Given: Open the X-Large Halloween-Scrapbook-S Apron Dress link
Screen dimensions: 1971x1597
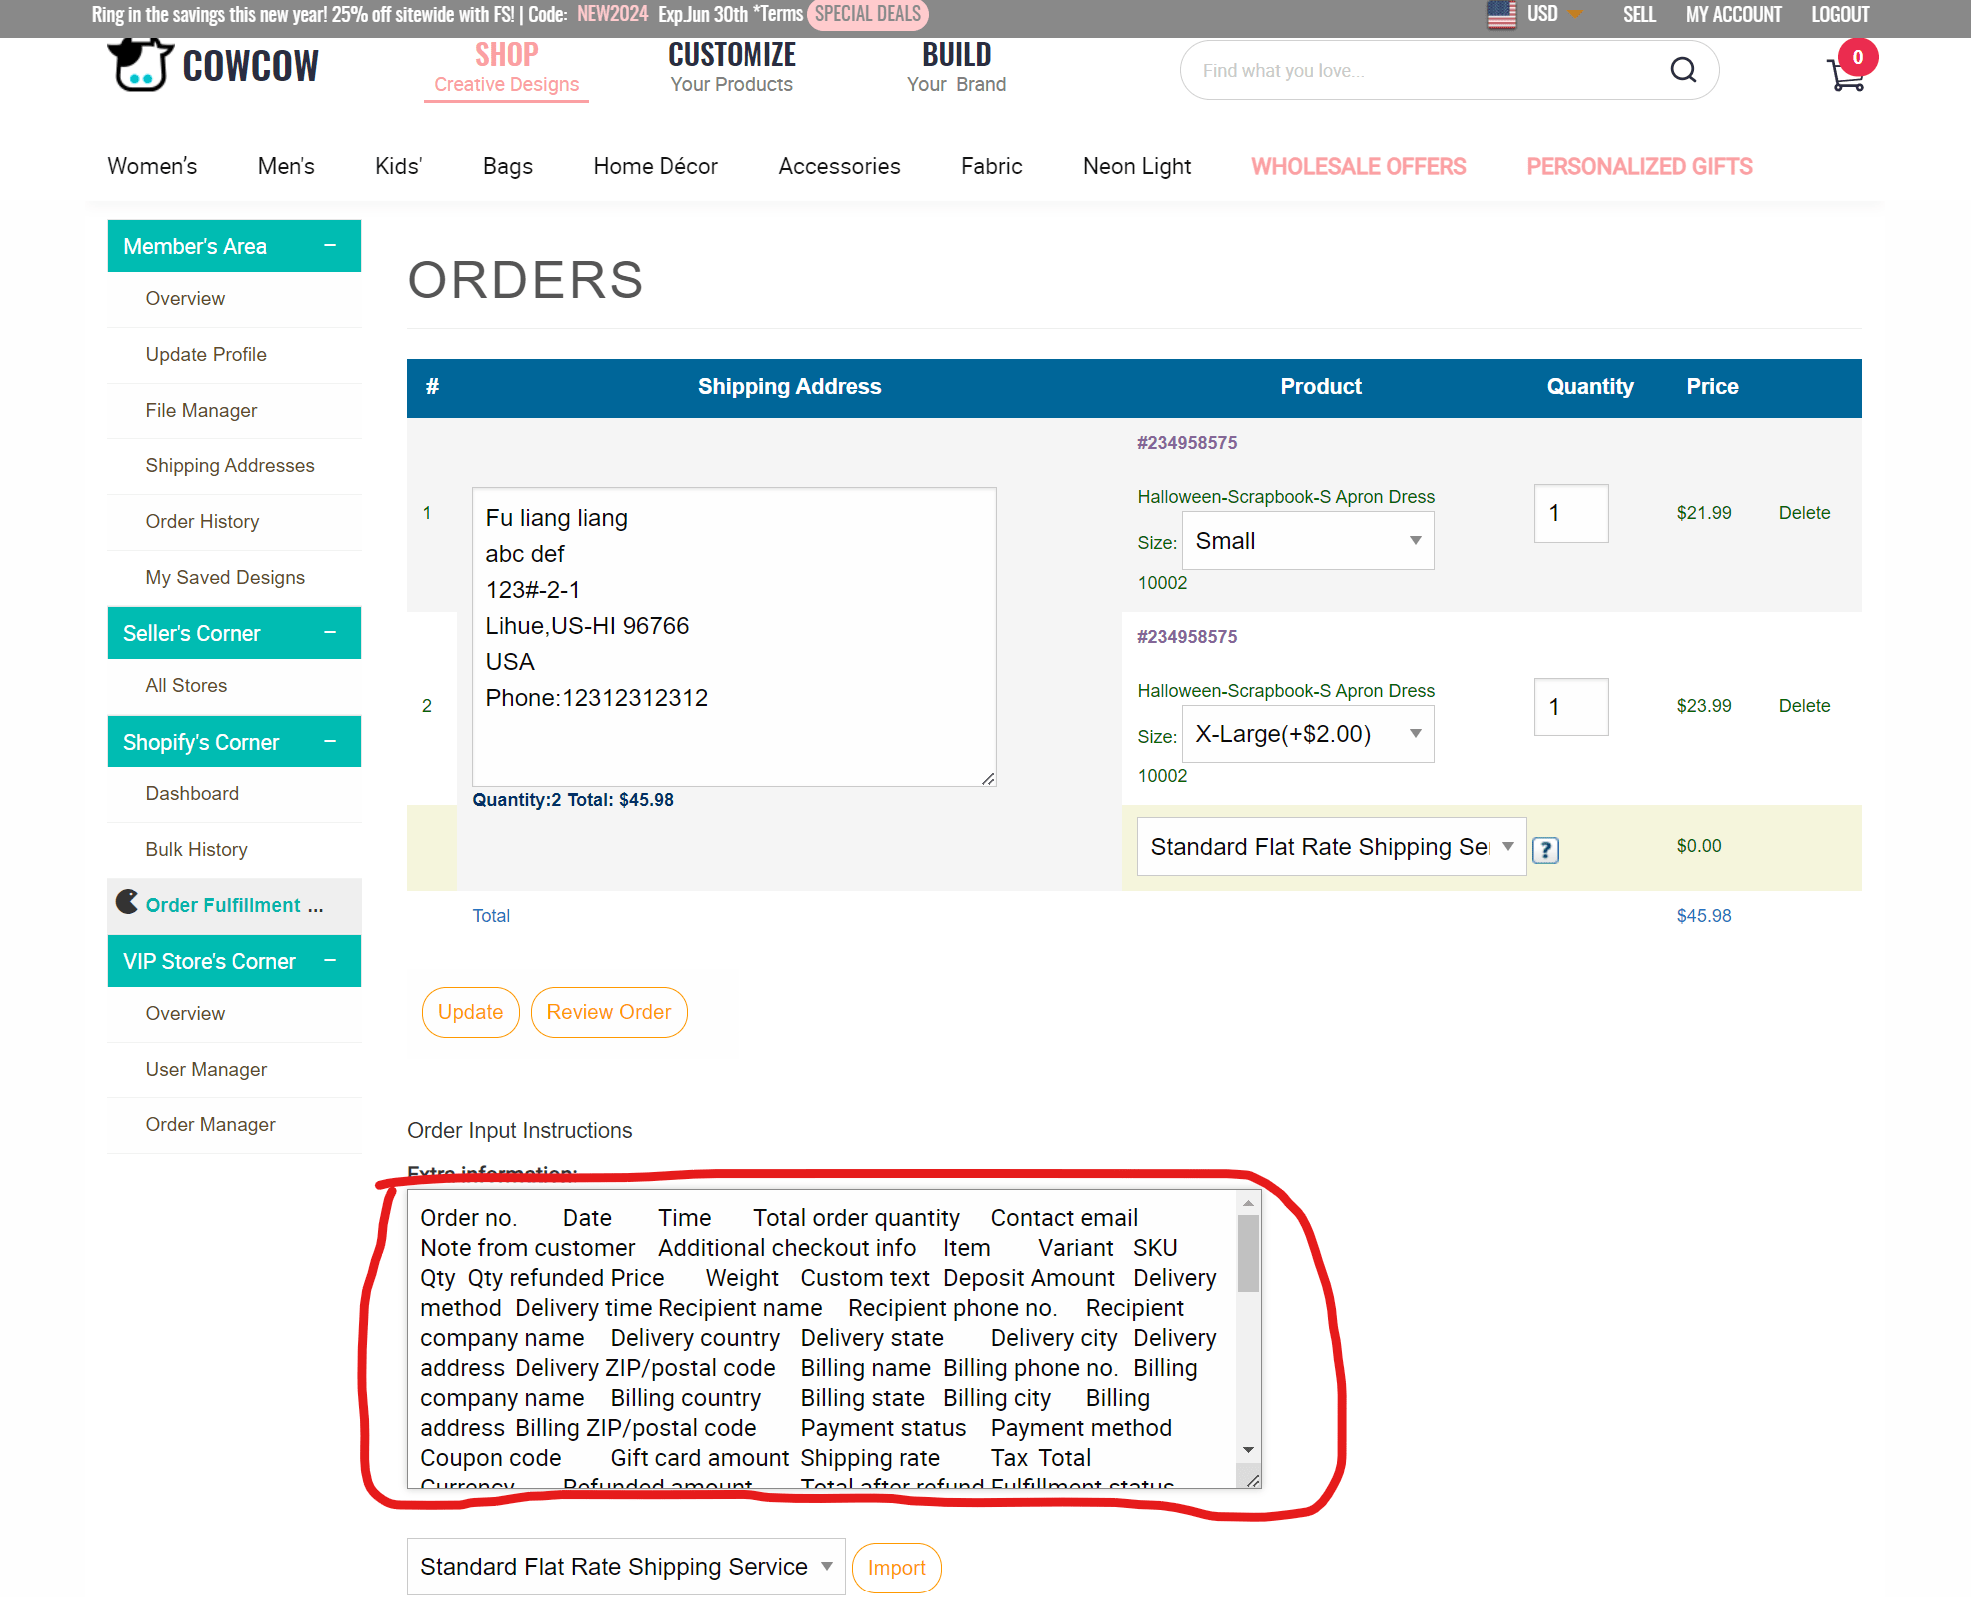Looking at the screenshot, I should [x=1286, y=691].
